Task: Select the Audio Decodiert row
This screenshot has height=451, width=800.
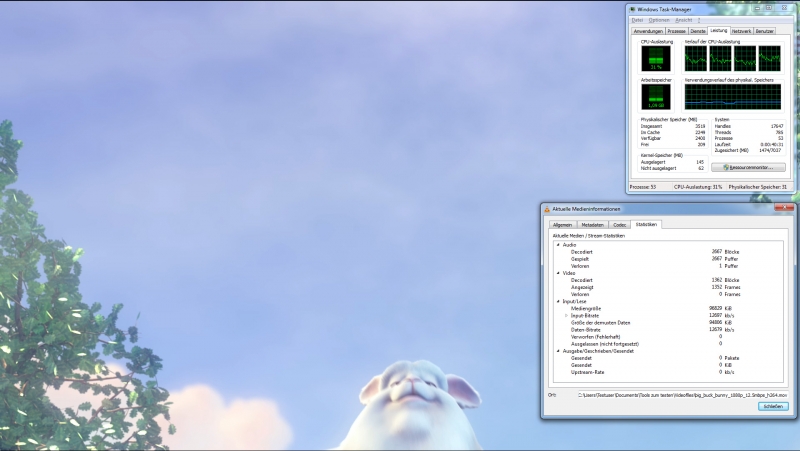Action: [668, 252]
